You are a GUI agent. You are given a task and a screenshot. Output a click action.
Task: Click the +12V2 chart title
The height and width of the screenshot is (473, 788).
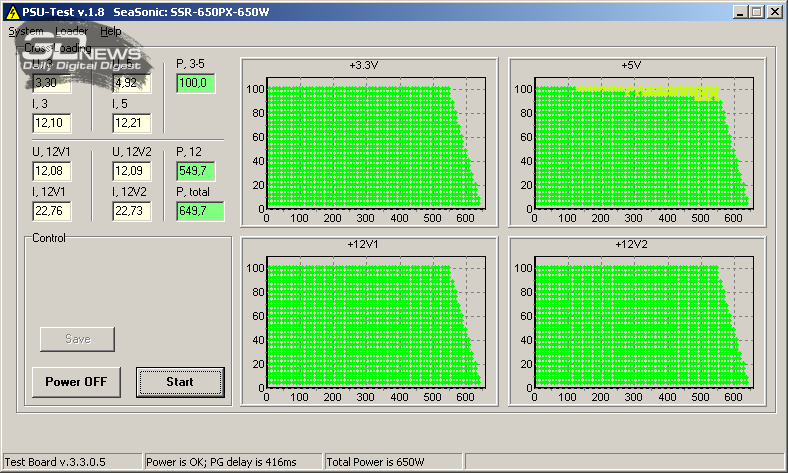631,245
